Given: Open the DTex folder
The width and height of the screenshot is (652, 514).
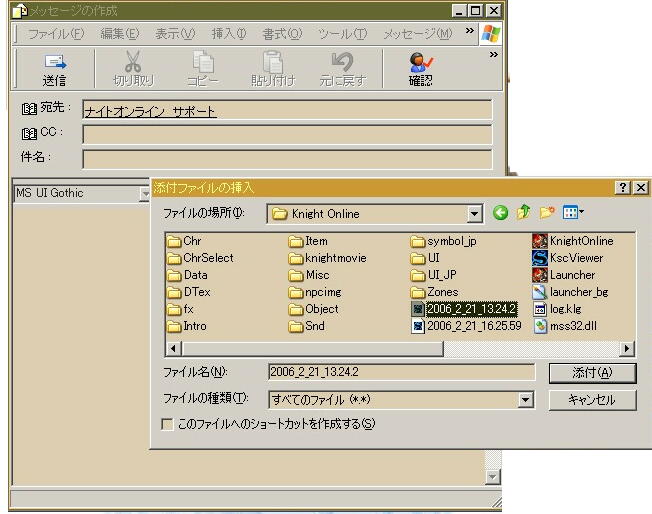Looking at the screenshot, I should tap(188, 292).
